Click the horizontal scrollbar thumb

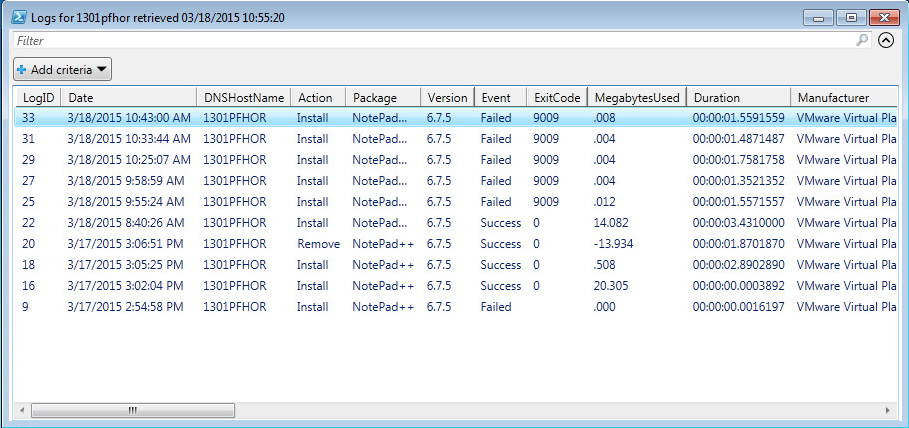point(133,411)
